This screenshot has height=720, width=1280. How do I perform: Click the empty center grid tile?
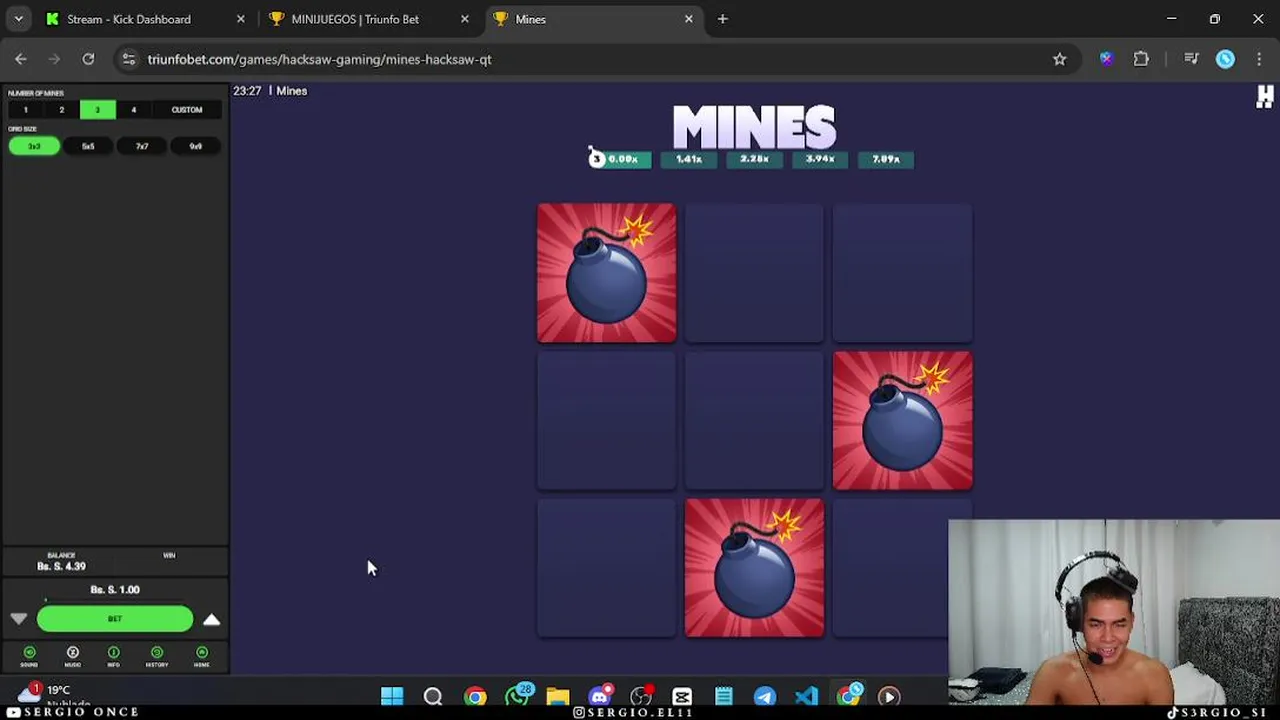tap(755, 421)
